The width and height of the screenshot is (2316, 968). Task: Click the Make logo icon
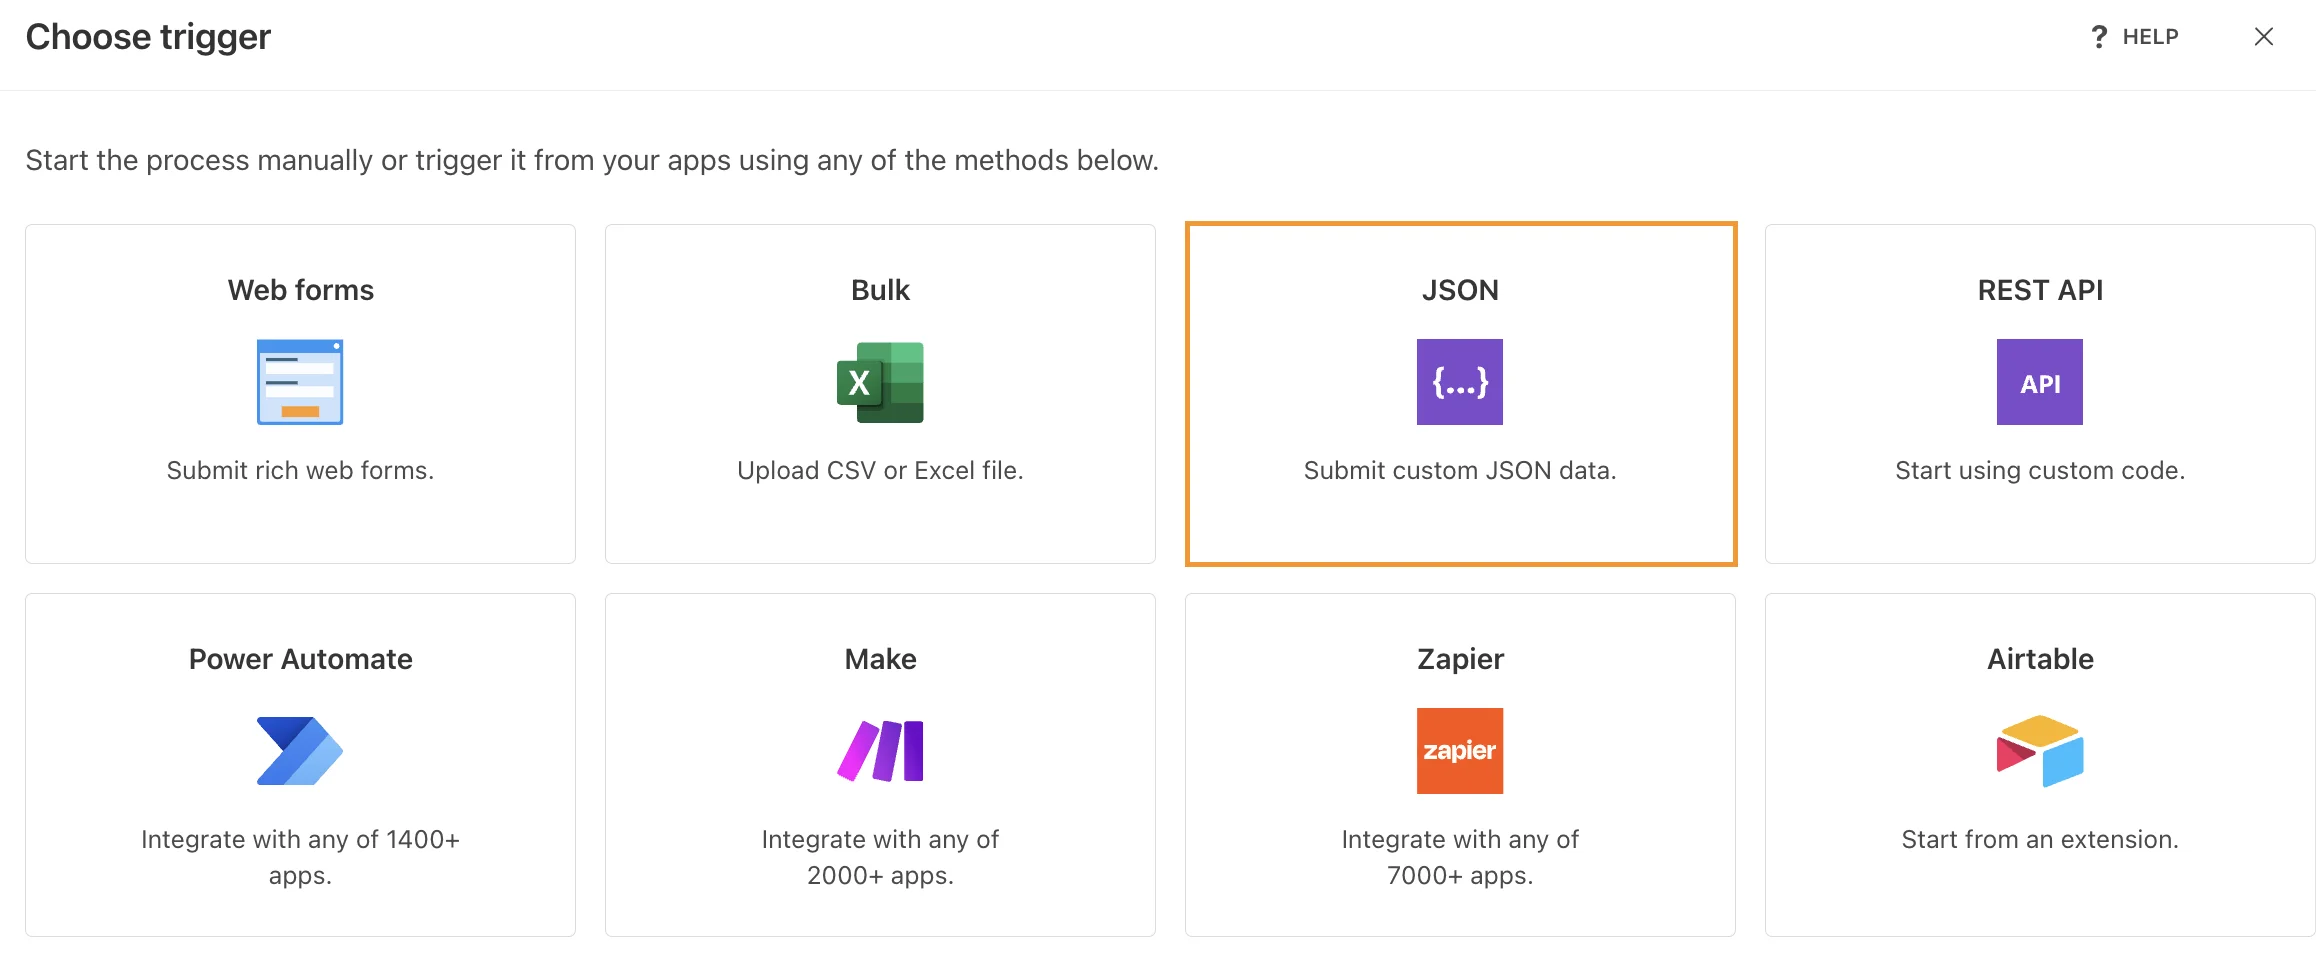pyautogui.click(x=879, y=750)
